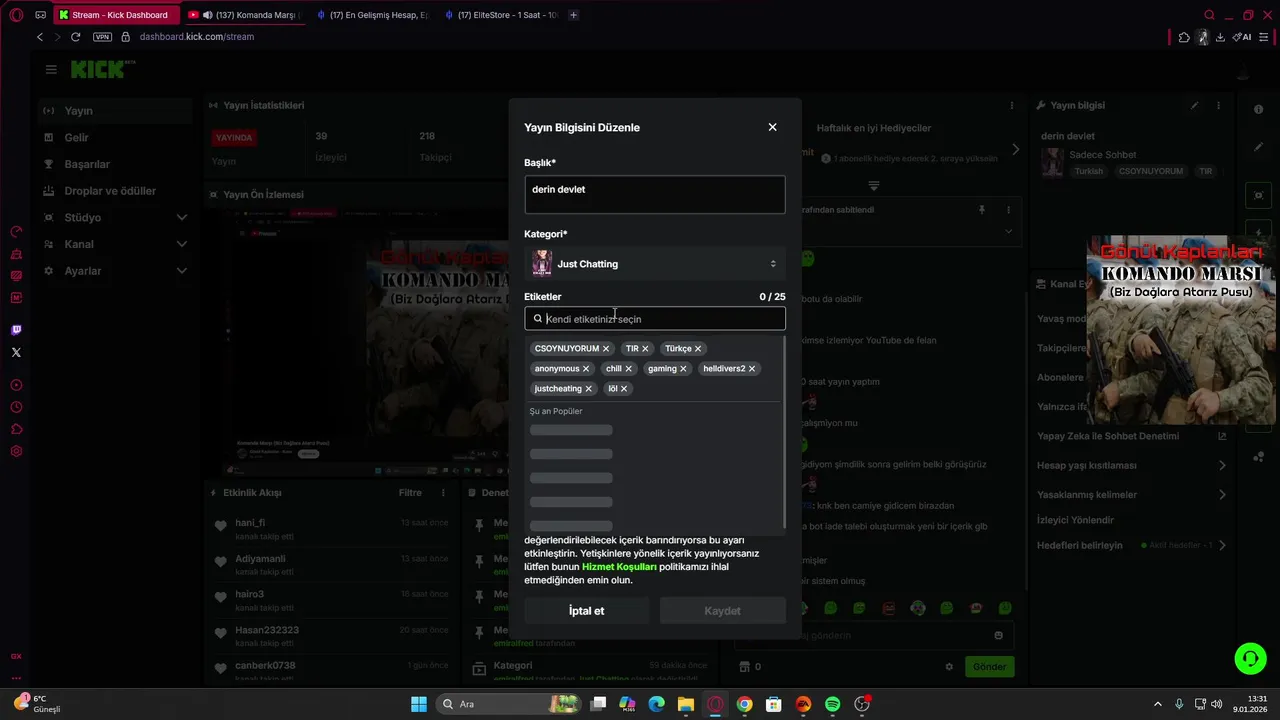
Task: Open browser downloads icon
Action: coord(1220,37)
